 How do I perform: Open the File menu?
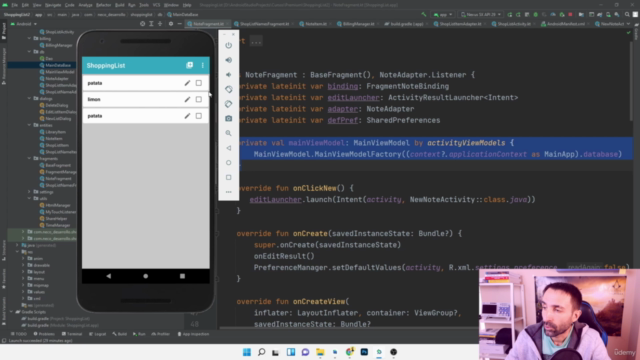coord(14,5)
